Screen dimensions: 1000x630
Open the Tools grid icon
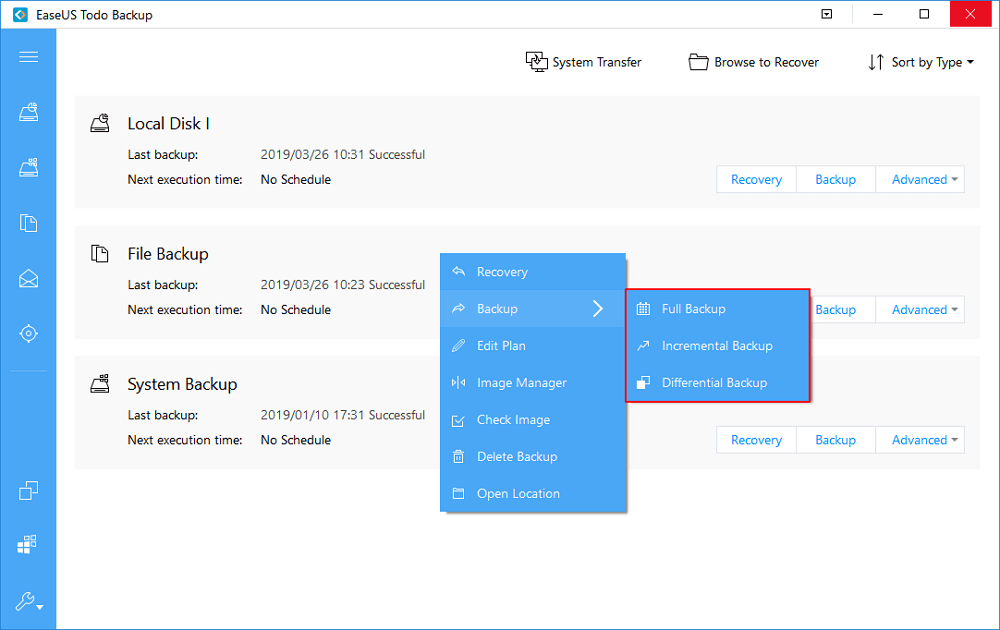click(28, 543)
